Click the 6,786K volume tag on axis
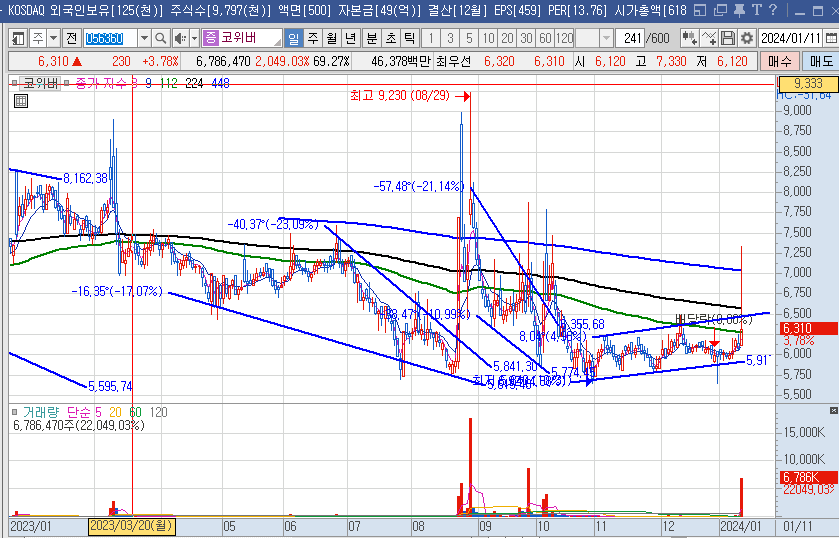This screenshot has width=839, height=538. tap(809, 477)
